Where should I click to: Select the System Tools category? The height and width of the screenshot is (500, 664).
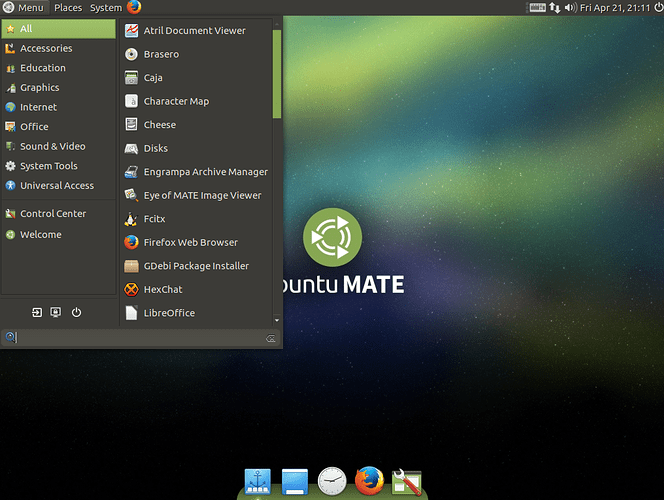[x=58, y=166]
